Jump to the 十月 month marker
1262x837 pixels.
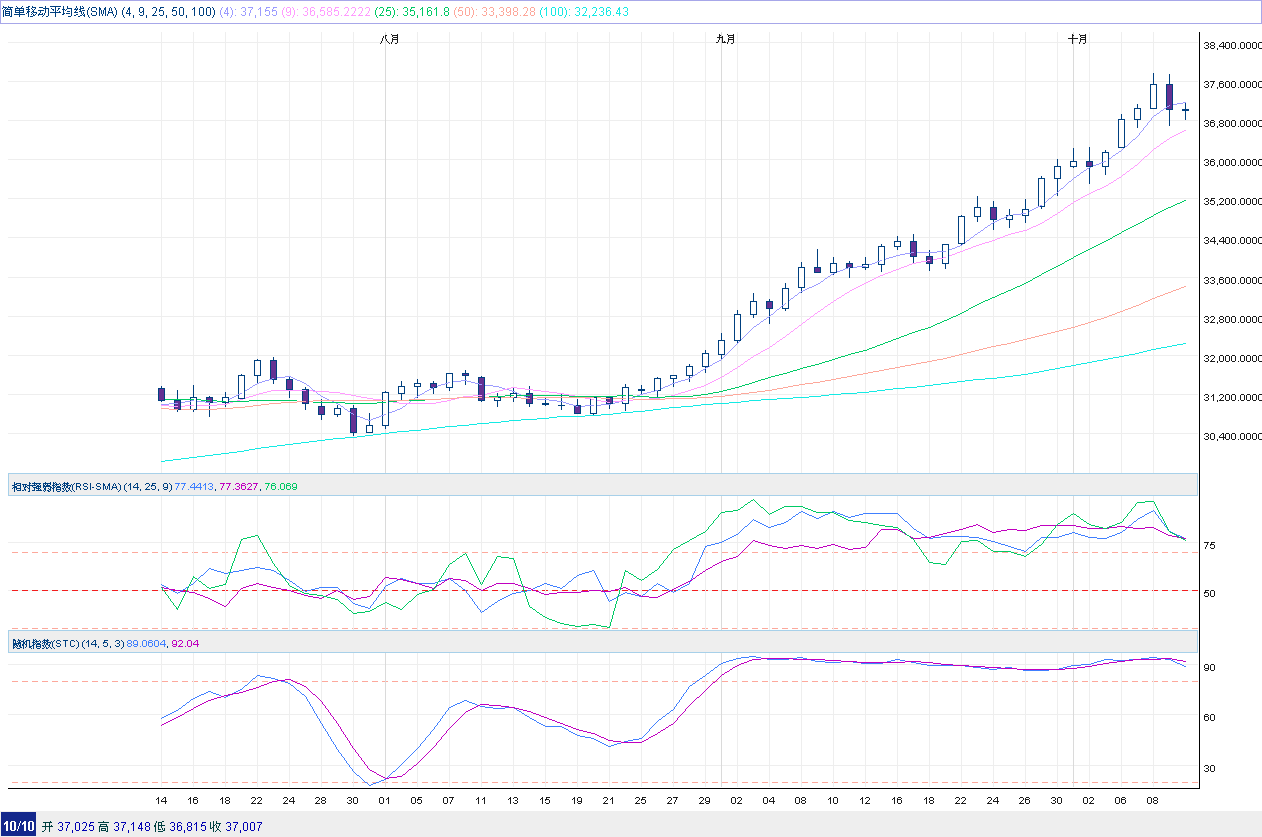coord(1077,39)
